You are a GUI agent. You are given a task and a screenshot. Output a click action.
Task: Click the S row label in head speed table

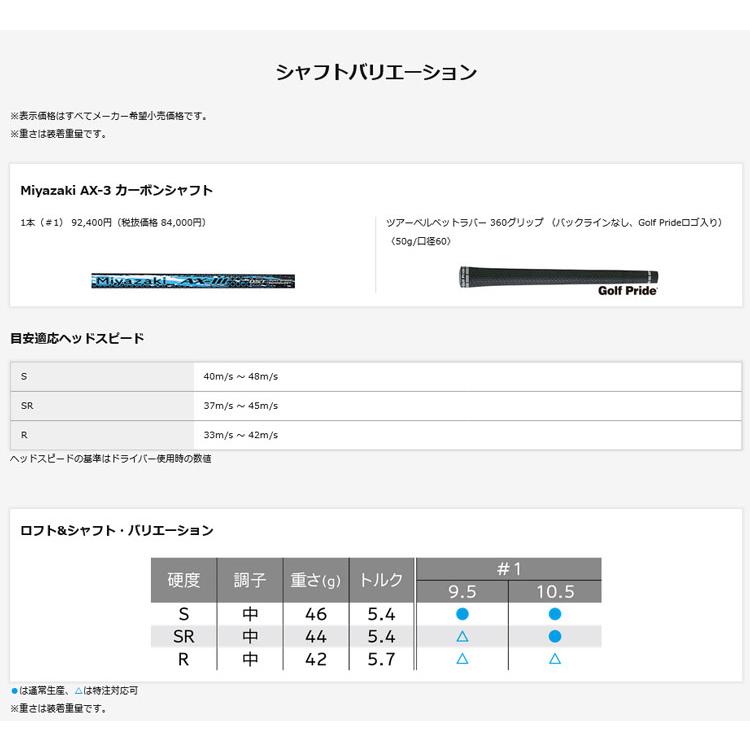click(x=24, y=376)
